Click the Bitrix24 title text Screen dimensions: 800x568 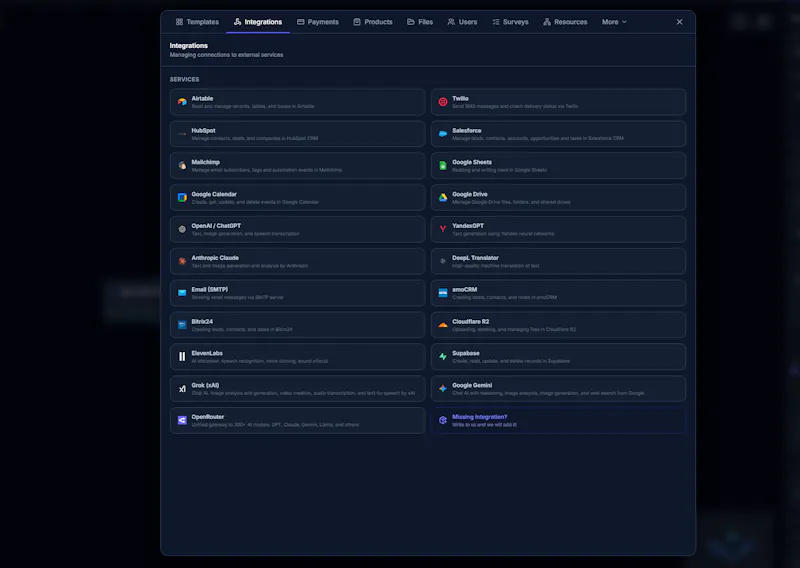click(202, 322)
